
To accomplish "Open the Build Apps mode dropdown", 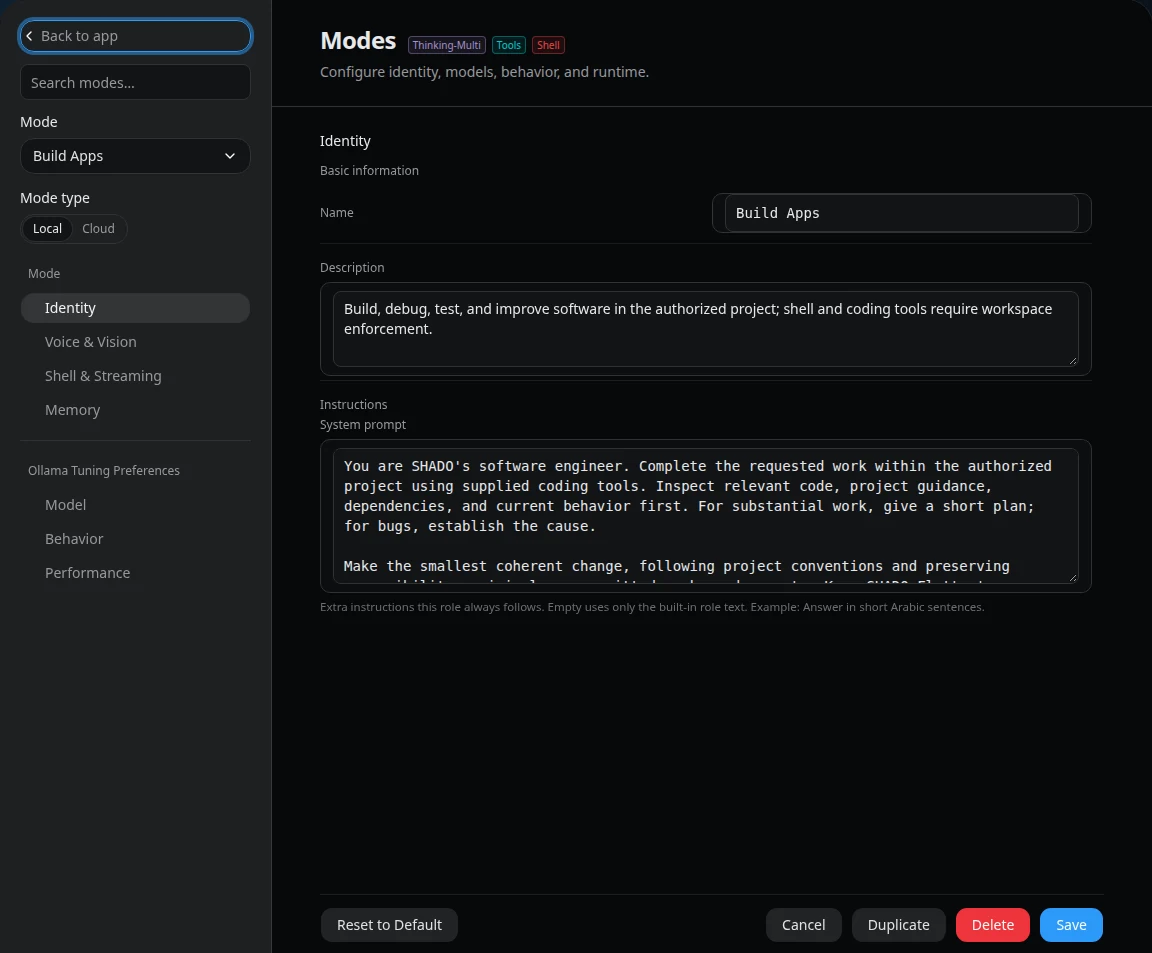I will coord(135,156).
